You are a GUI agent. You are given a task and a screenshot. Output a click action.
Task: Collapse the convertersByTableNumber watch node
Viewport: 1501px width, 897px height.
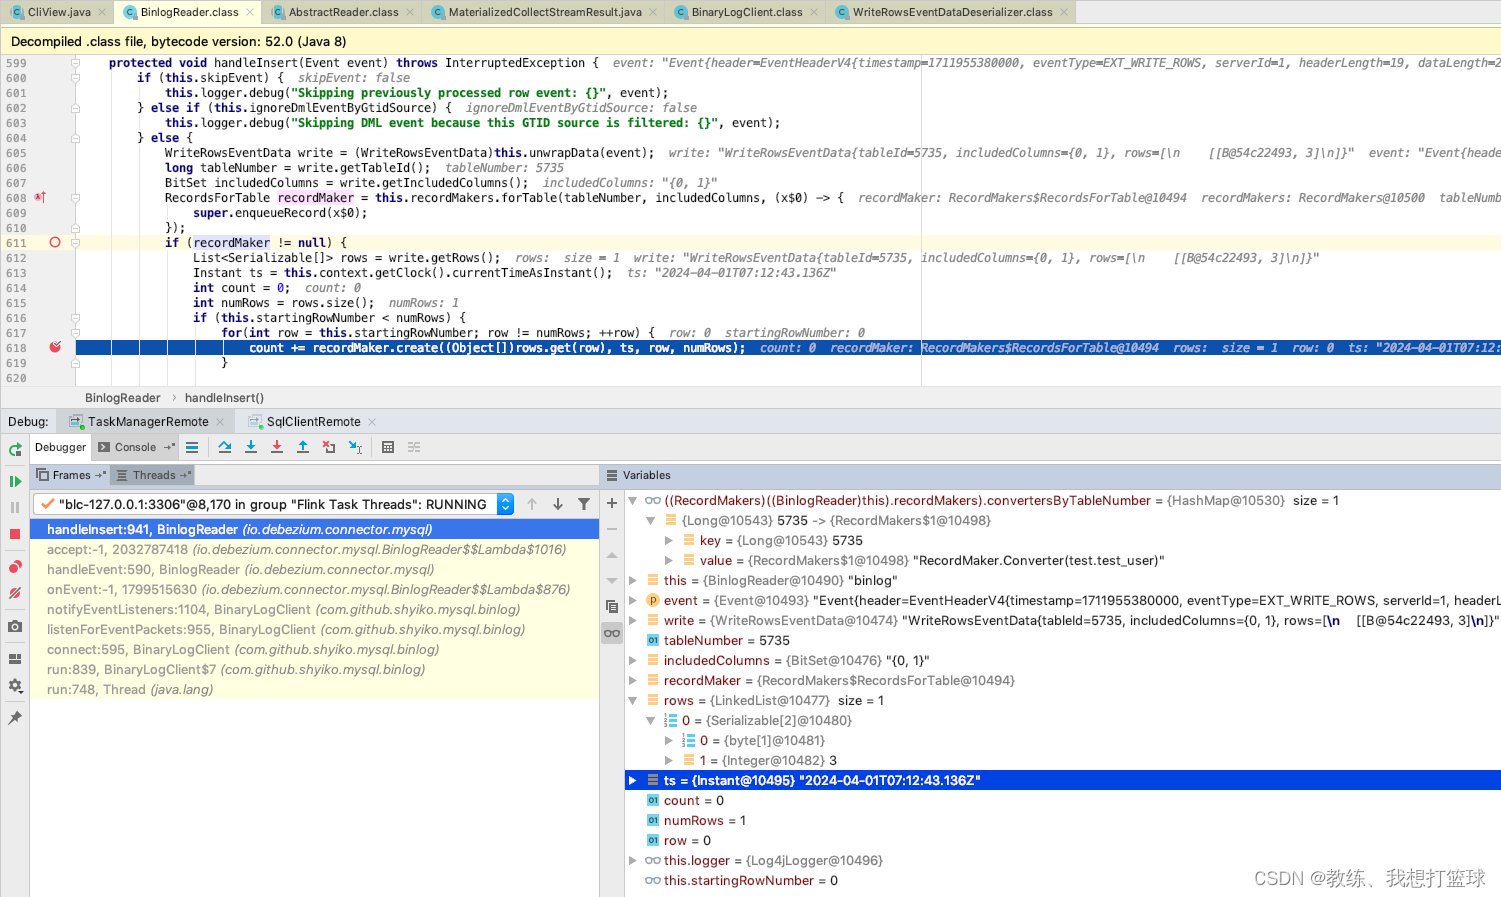pos(633,500)
